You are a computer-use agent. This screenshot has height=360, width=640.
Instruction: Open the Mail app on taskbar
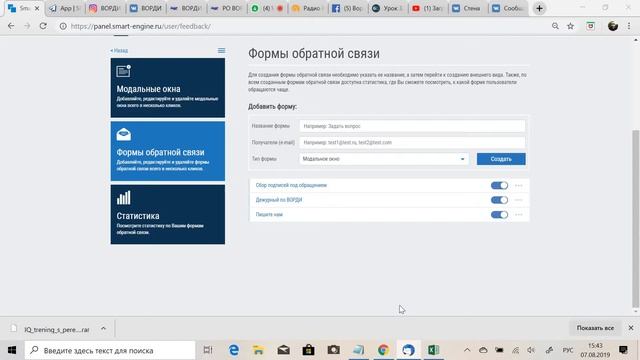(283, 350)
